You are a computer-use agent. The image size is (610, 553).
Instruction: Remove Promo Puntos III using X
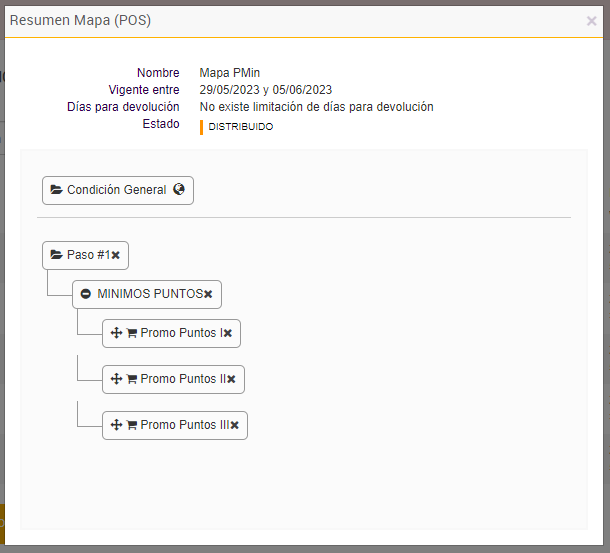tap(234, 425)
